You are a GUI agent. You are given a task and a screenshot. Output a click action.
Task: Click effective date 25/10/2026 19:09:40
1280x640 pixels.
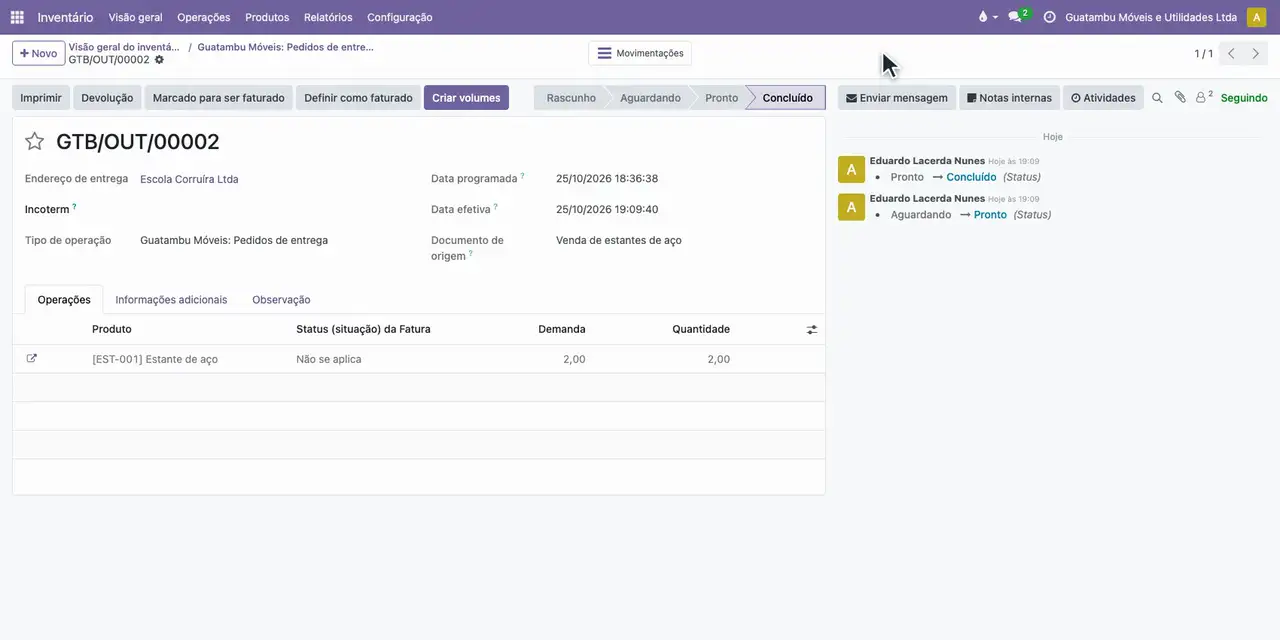(x=607, y=210)
